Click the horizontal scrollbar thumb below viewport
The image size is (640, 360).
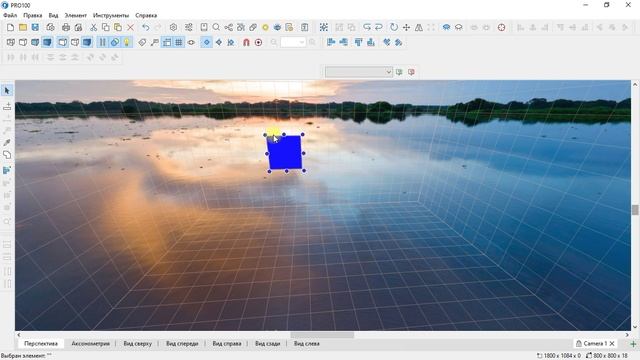pyautogui.click(x=322, y=335)
